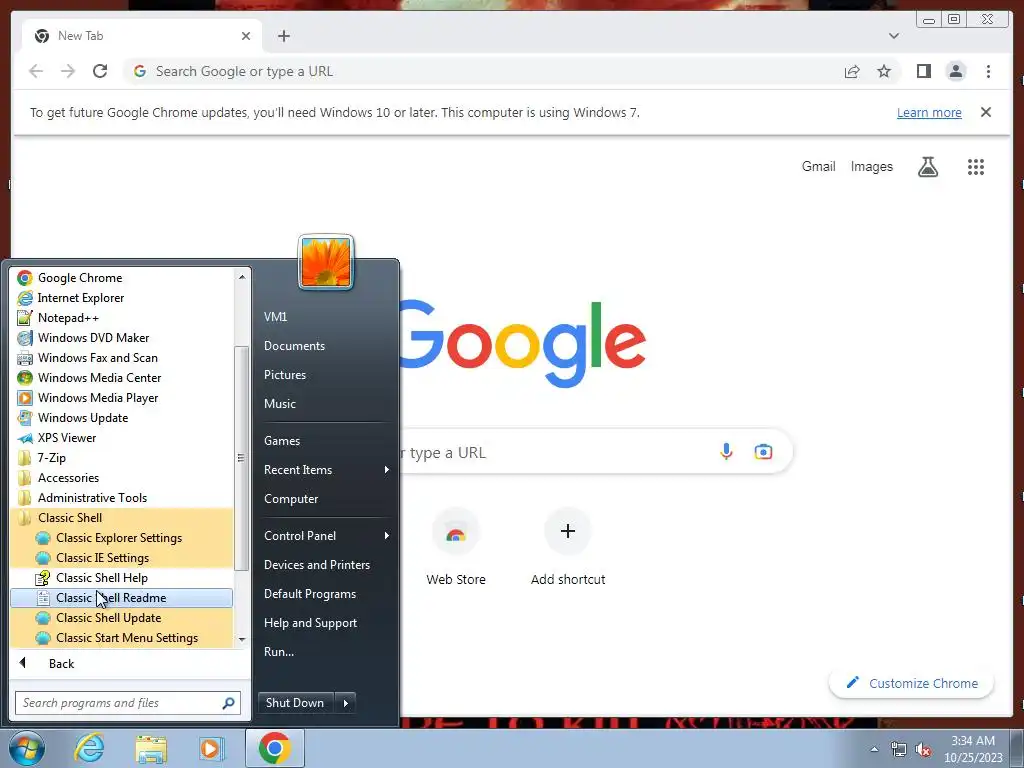Open Windows Media Center
This screenshot has height=768, width=1024.
point(121,377)
